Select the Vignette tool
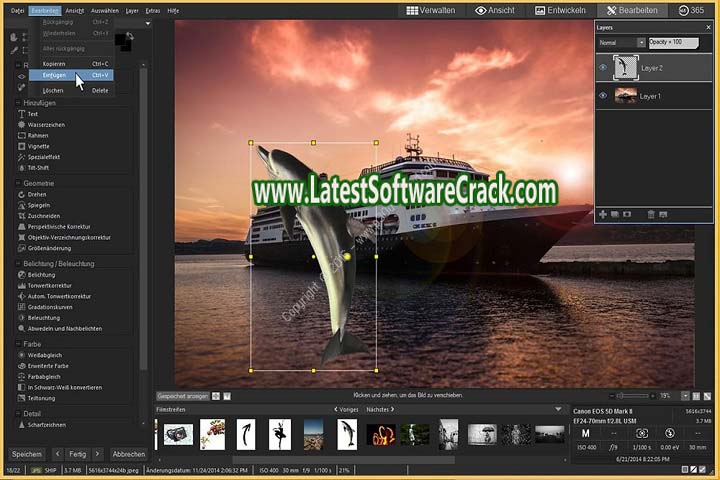 39,146
